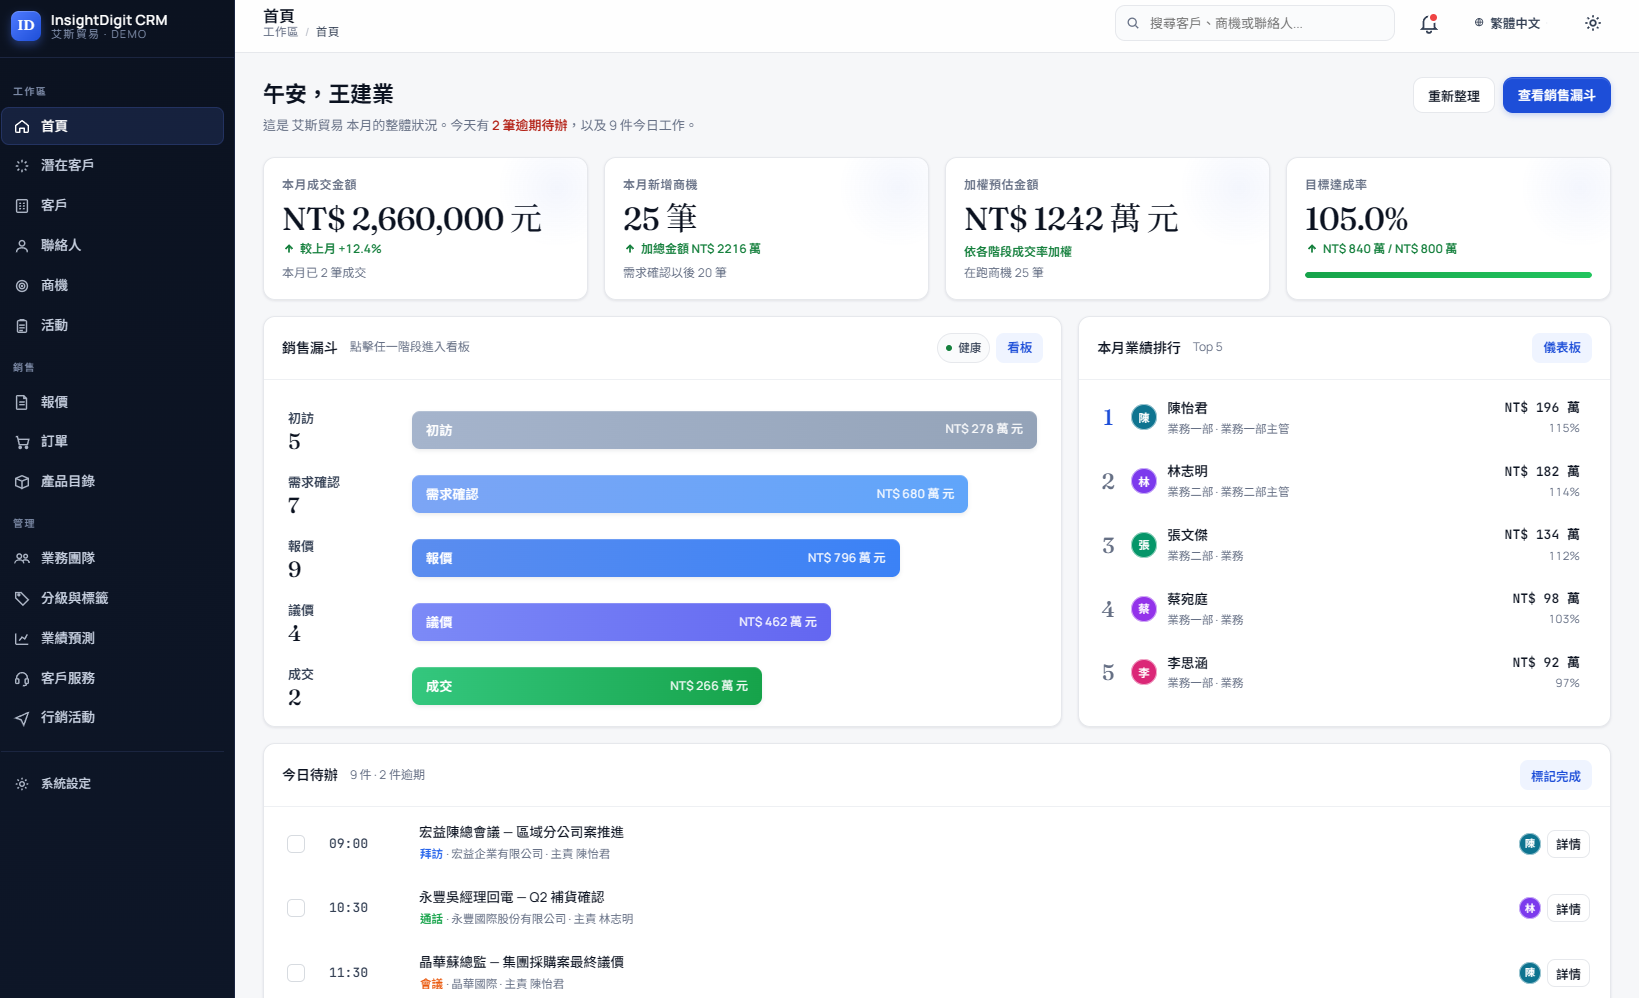Screen dimensions: 1639x998
Task: Go to 潛在客戶 in the sidebar
Action: (112, 166)
